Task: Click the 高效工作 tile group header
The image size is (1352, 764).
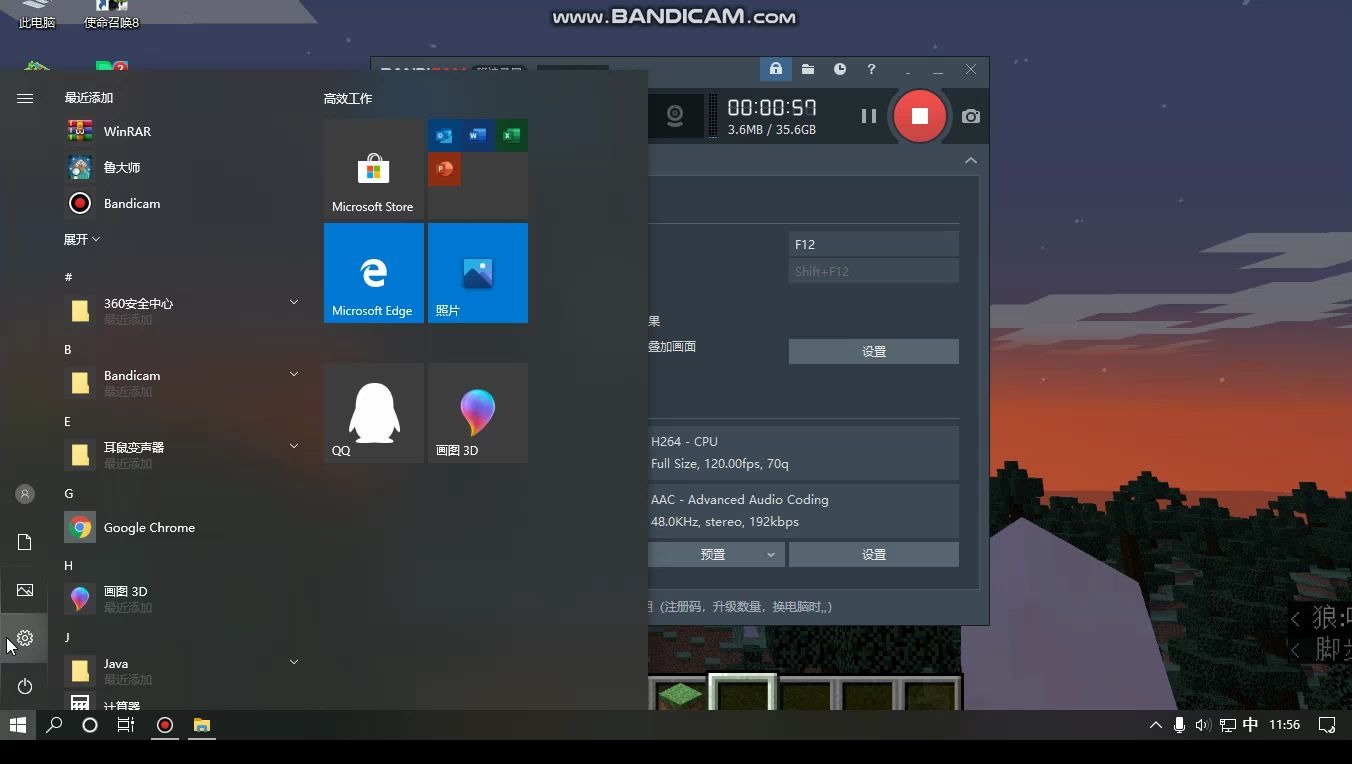Action: (x=348, y=99)
